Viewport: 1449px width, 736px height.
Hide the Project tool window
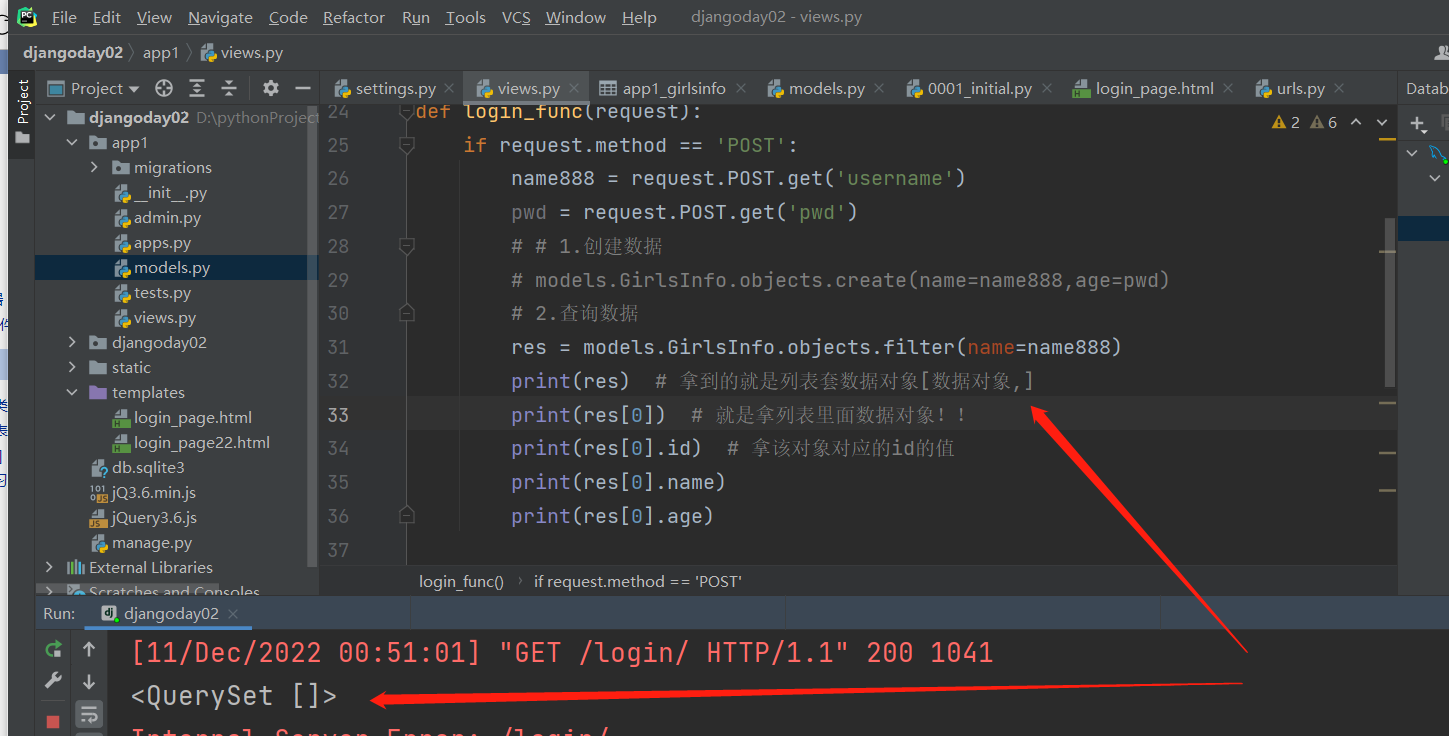[302, 88]
